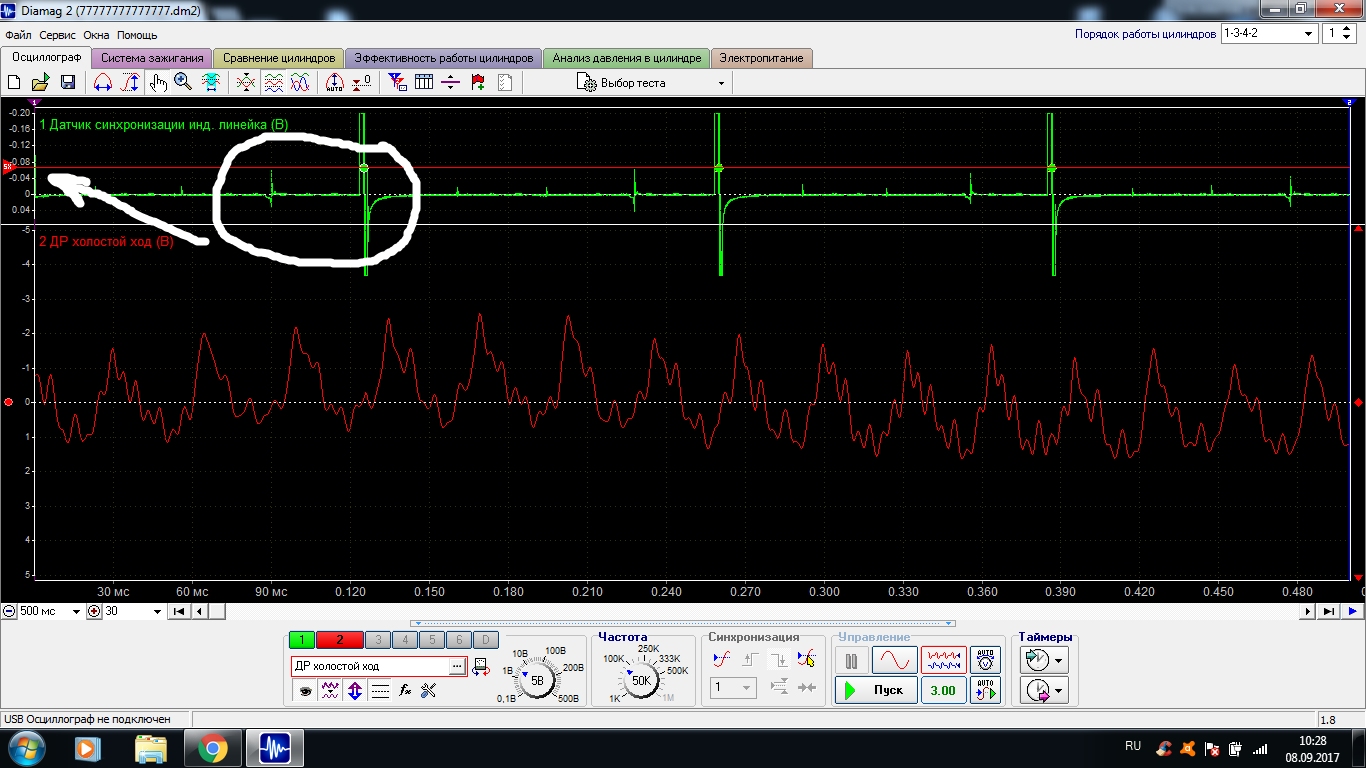Open the sync channel dropdown showing 1

coord(733,688)
